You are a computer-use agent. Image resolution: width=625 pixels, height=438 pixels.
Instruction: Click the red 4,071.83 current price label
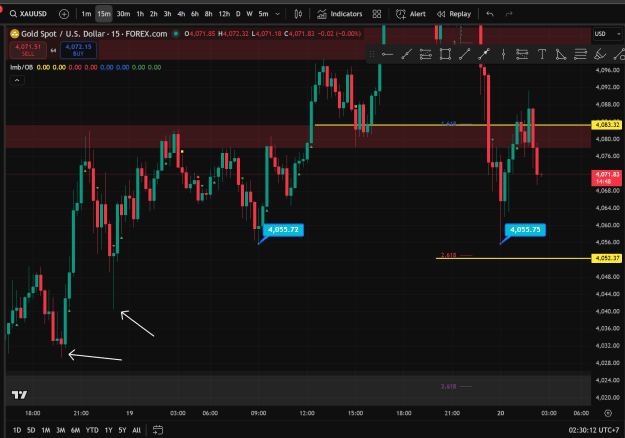tap(607, 178)
